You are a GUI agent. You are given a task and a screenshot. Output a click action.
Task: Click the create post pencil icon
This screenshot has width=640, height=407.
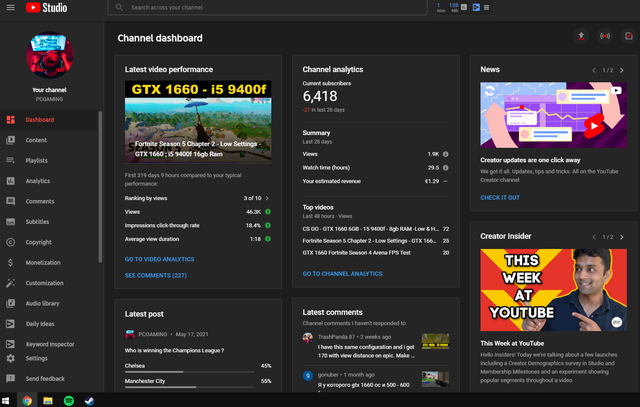coord(629,36)
